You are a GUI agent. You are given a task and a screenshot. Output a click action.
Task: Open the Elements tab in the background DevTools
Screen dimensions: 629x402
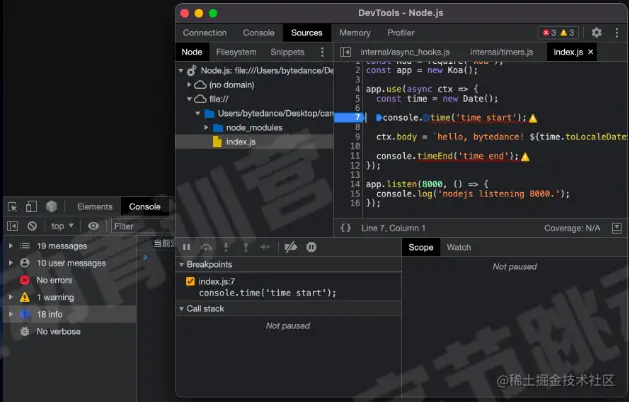(x=95, y=207)
